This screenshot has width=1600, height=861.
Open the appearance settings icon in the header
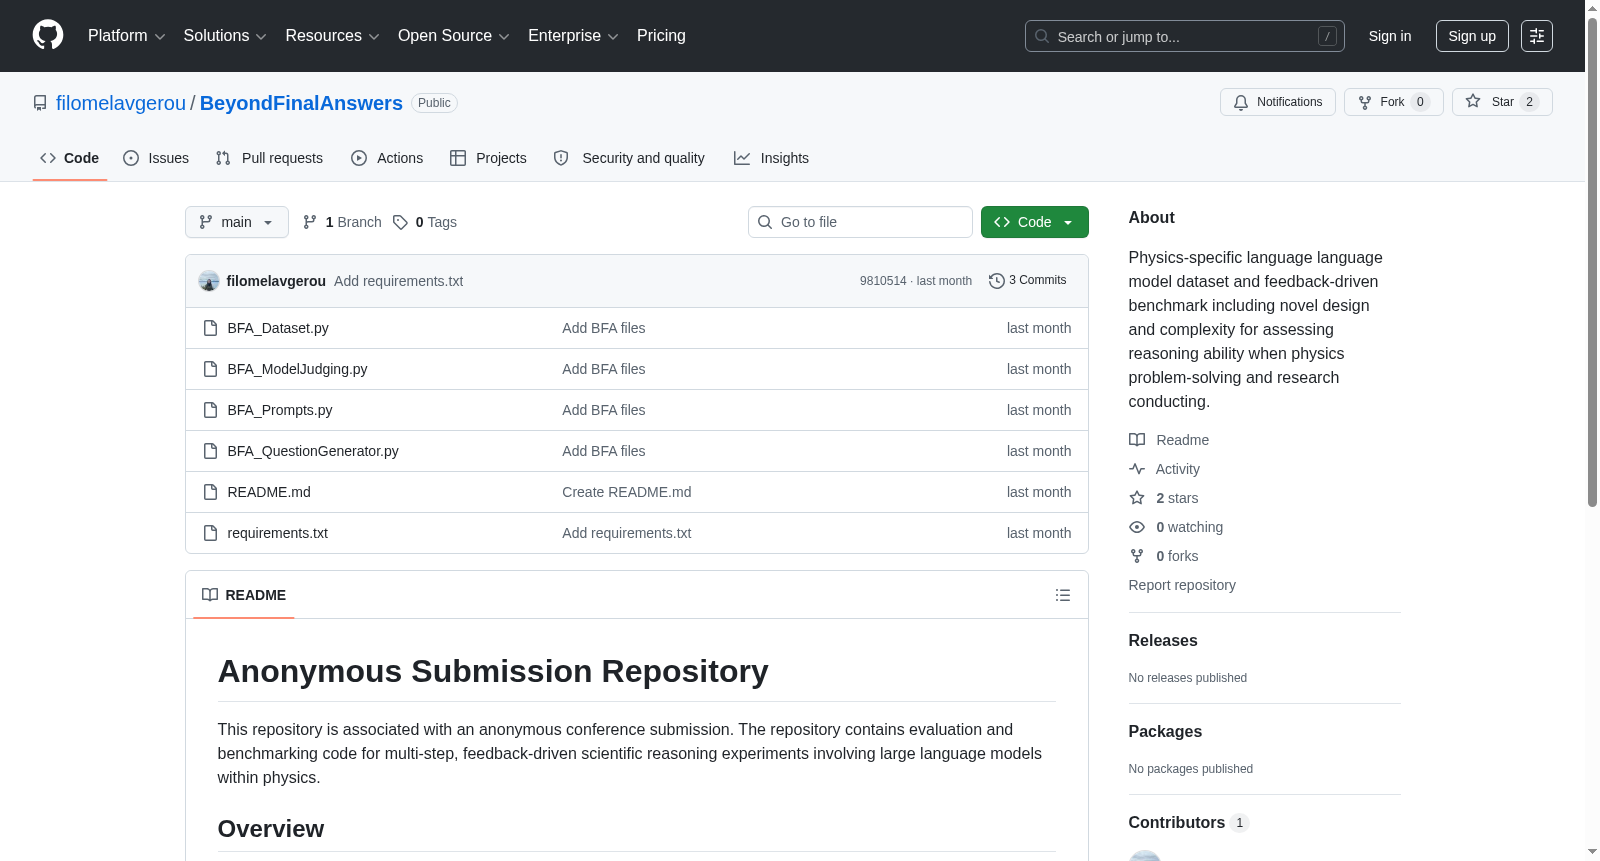1537,36
